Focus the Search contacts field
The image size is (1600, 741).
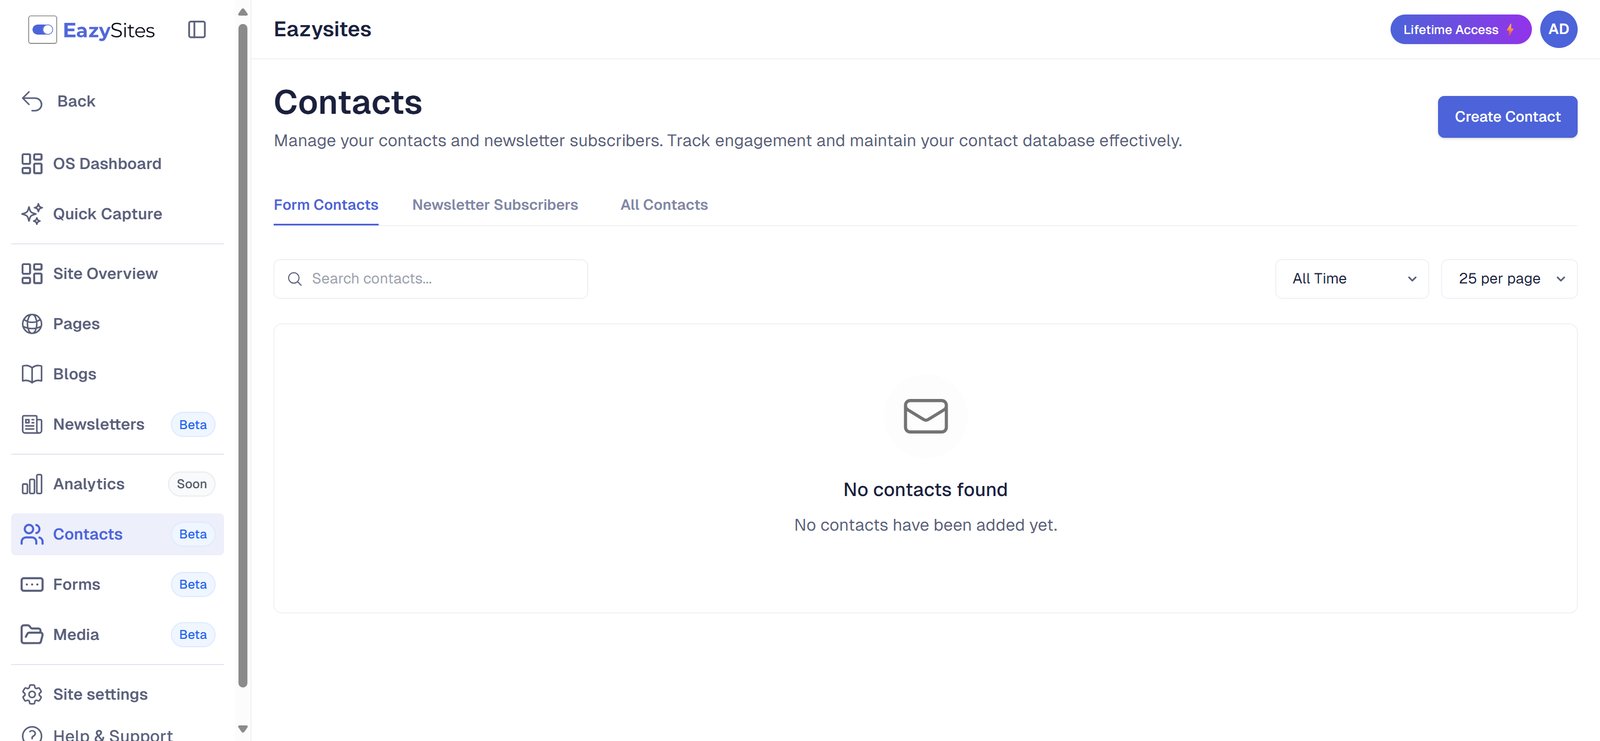point(440,279)
